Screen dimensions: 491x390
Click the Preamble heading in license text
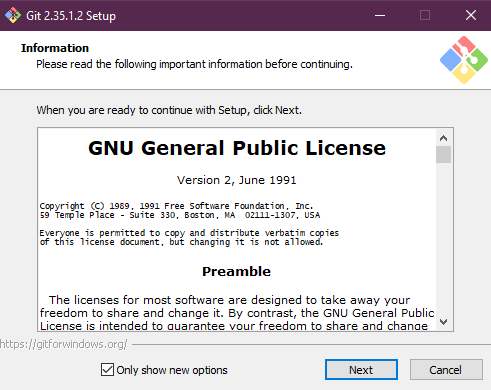(x=236, y=272)
